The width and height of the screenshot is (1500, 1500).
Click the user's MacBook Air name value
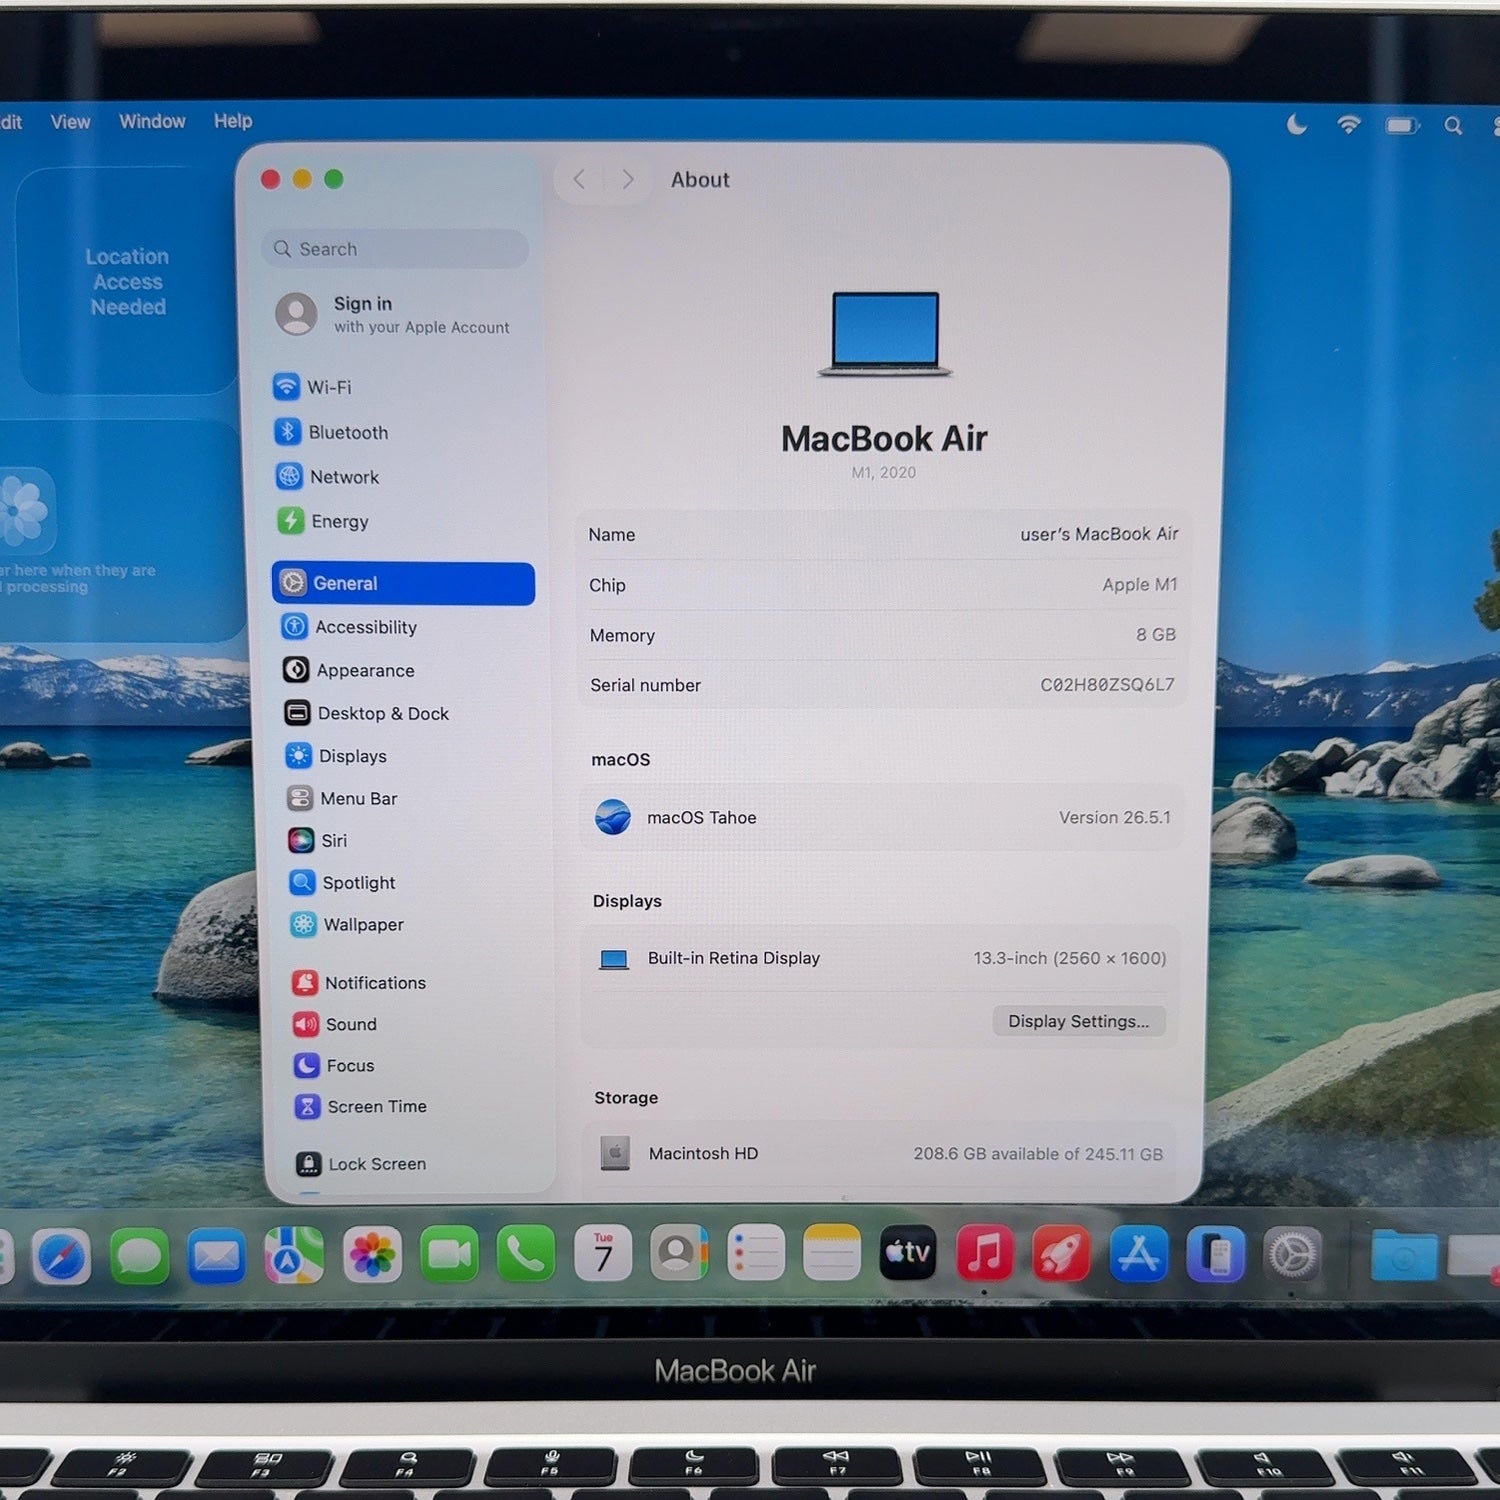1099,534
